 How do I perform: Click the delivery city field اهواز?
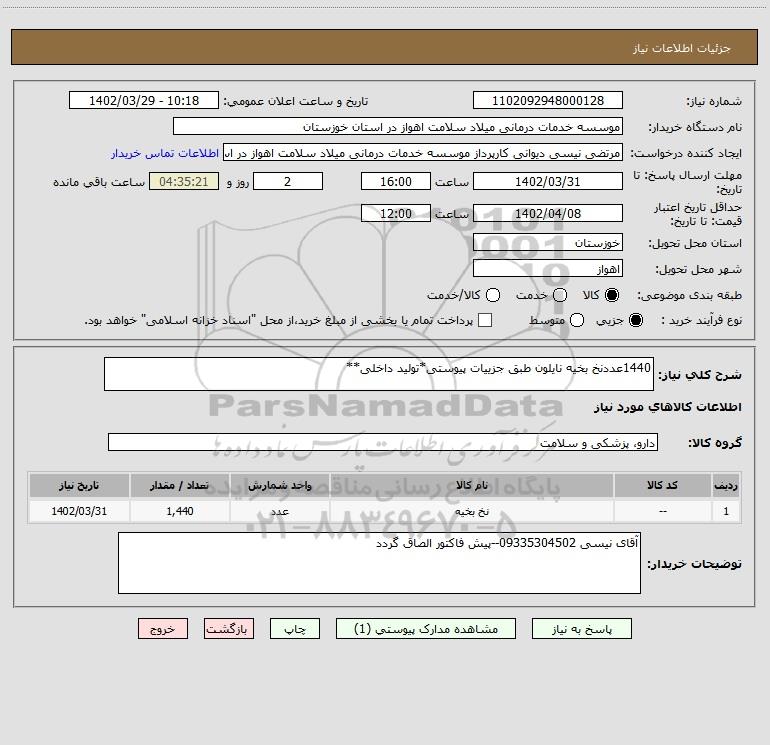coord(548,268)
